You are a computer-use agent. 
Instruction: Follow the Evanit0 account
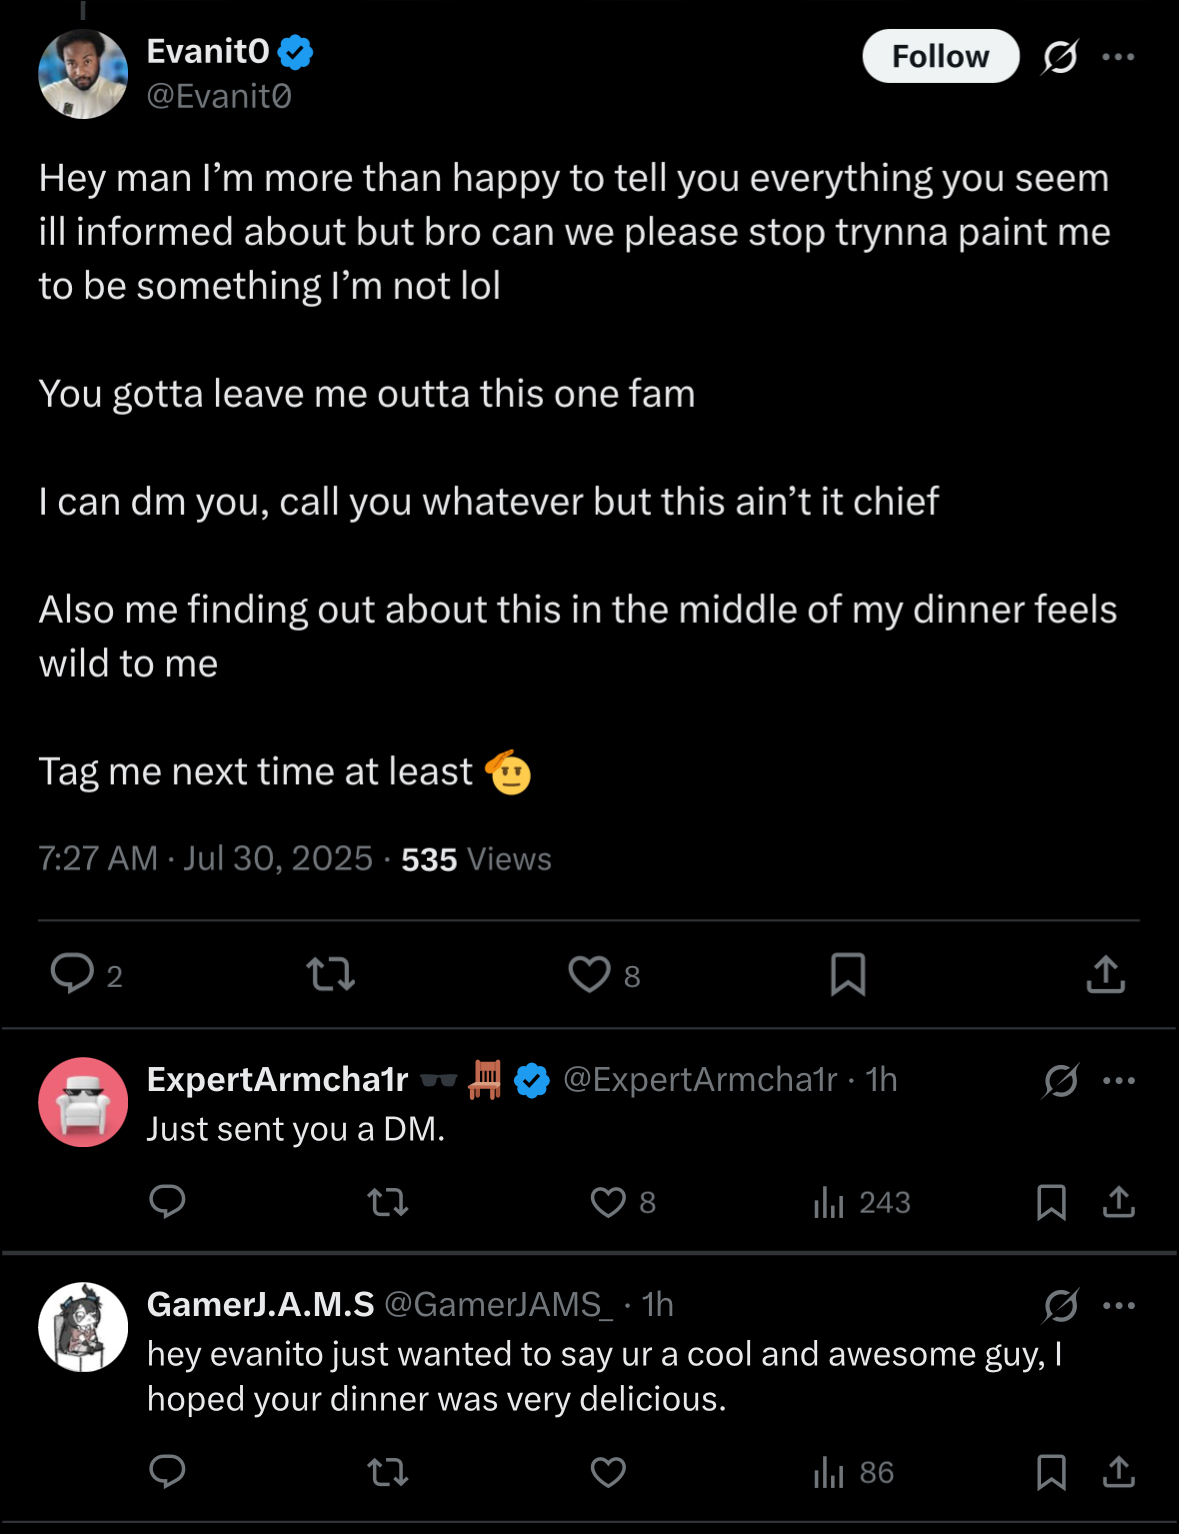point(940,57)
